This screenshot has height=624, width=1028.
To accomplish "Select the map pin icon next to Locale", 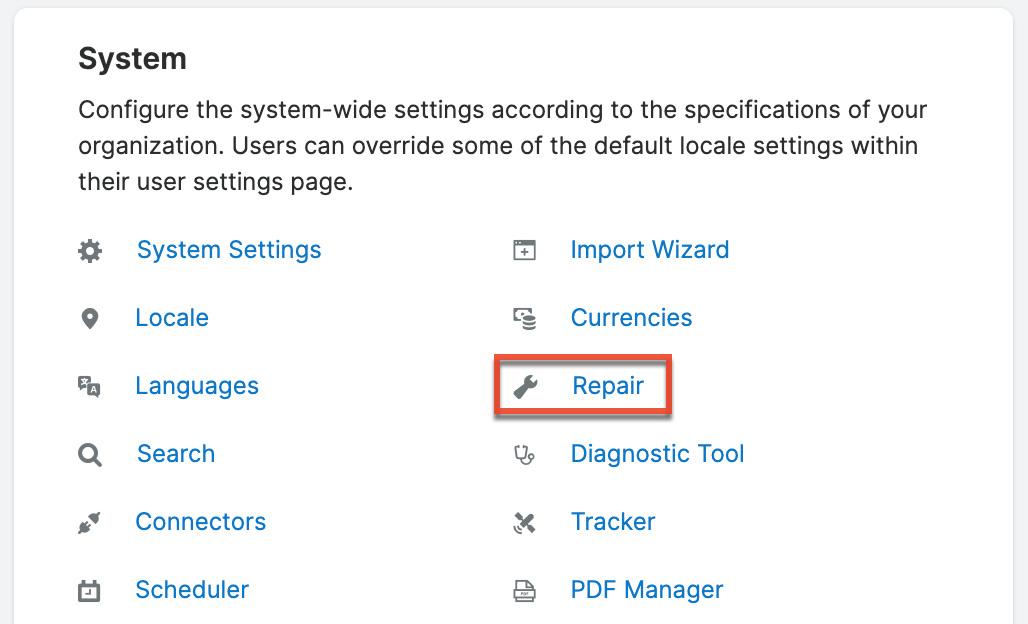I will [x=89, y=318].
